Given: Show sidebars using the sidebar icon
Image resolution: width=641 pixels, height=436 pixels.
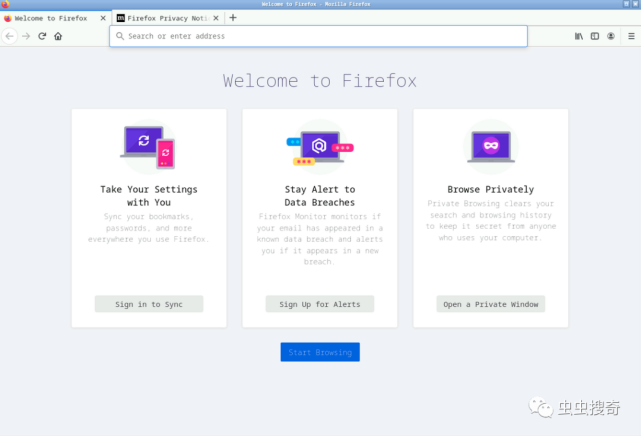Looking at the screenshot, I should click(x=595, y=36).
